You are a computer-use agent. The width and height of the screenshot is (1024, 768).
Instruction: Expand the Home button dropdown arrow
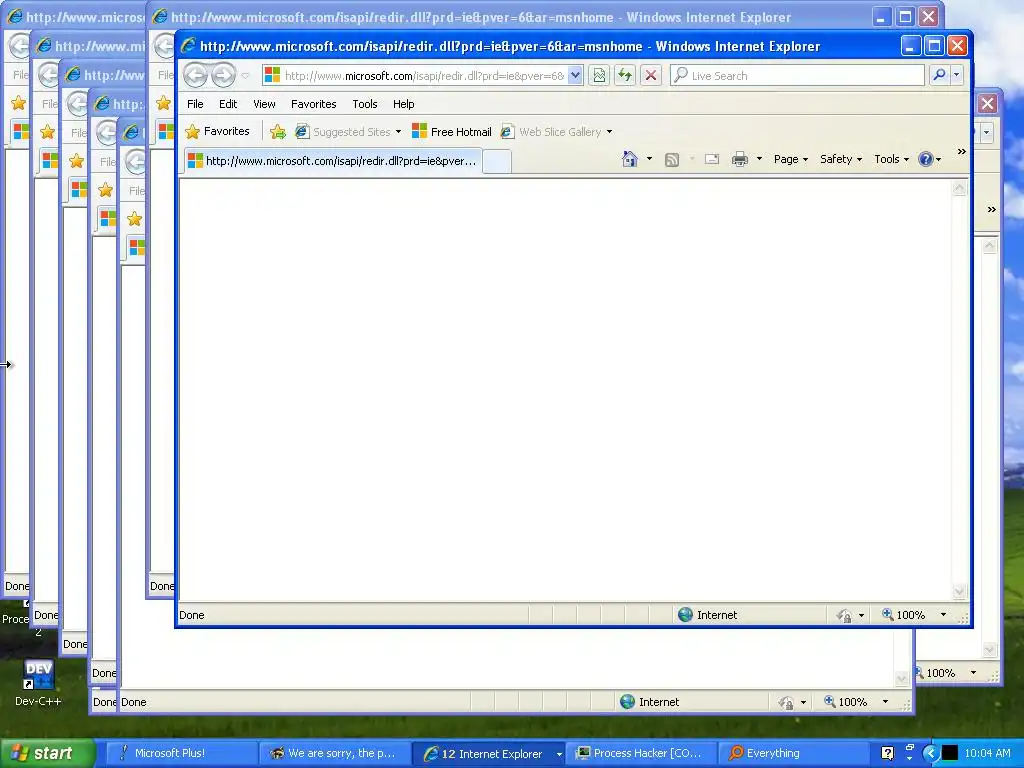pos(649,159)
